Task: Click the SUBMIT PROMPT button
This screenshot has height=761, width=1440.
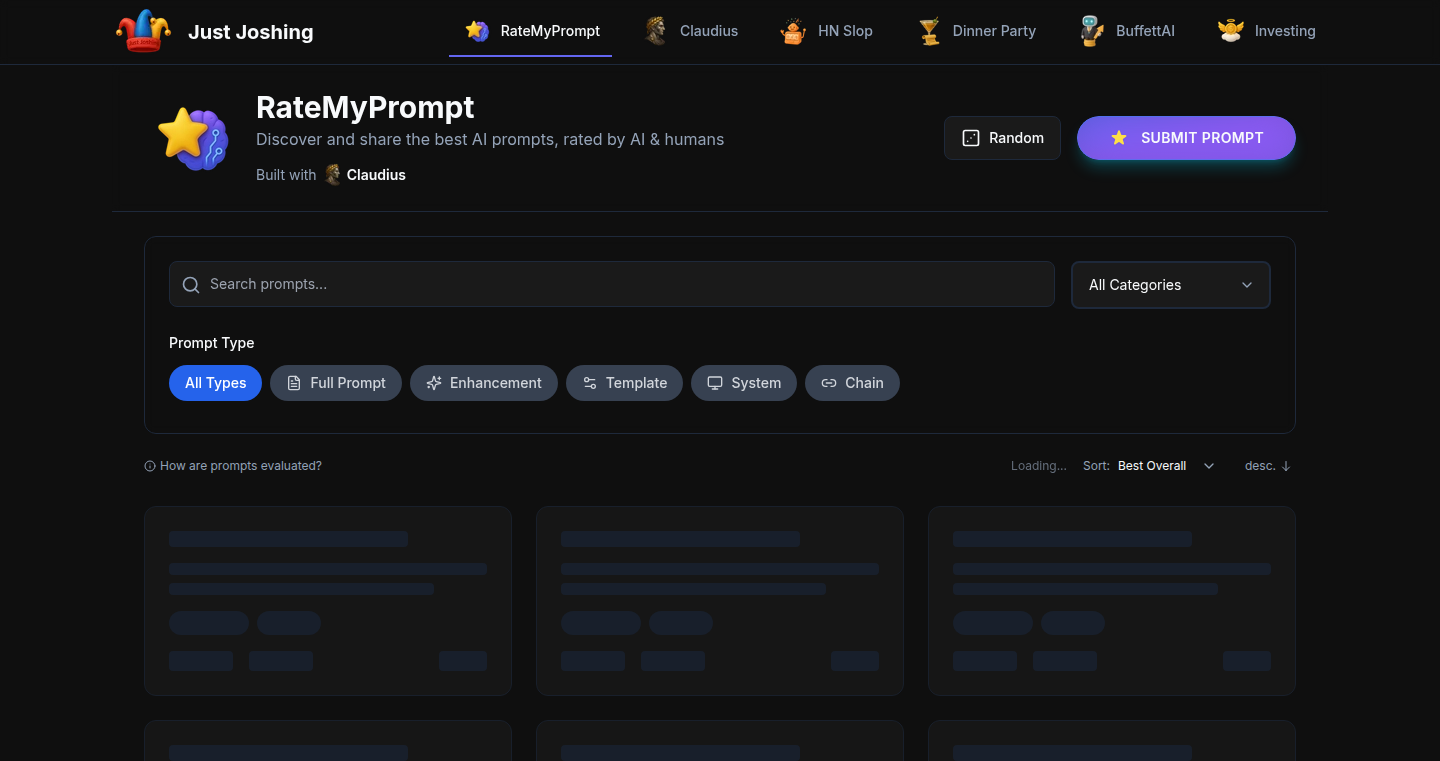Action: coord(1186,138)
